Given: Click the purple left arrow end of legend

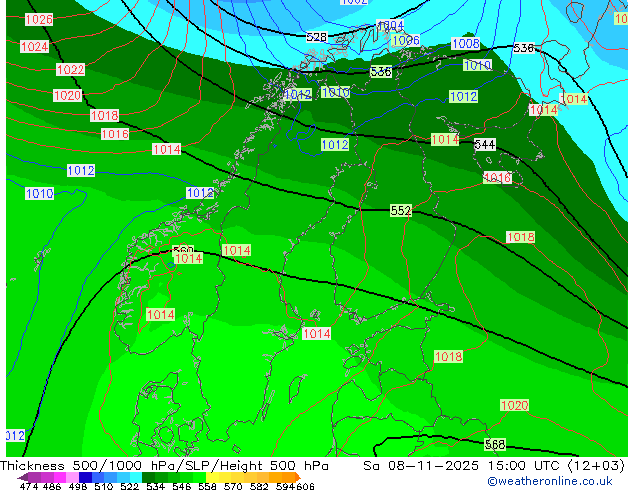Looking at the screenshot, I should [23, 477].
